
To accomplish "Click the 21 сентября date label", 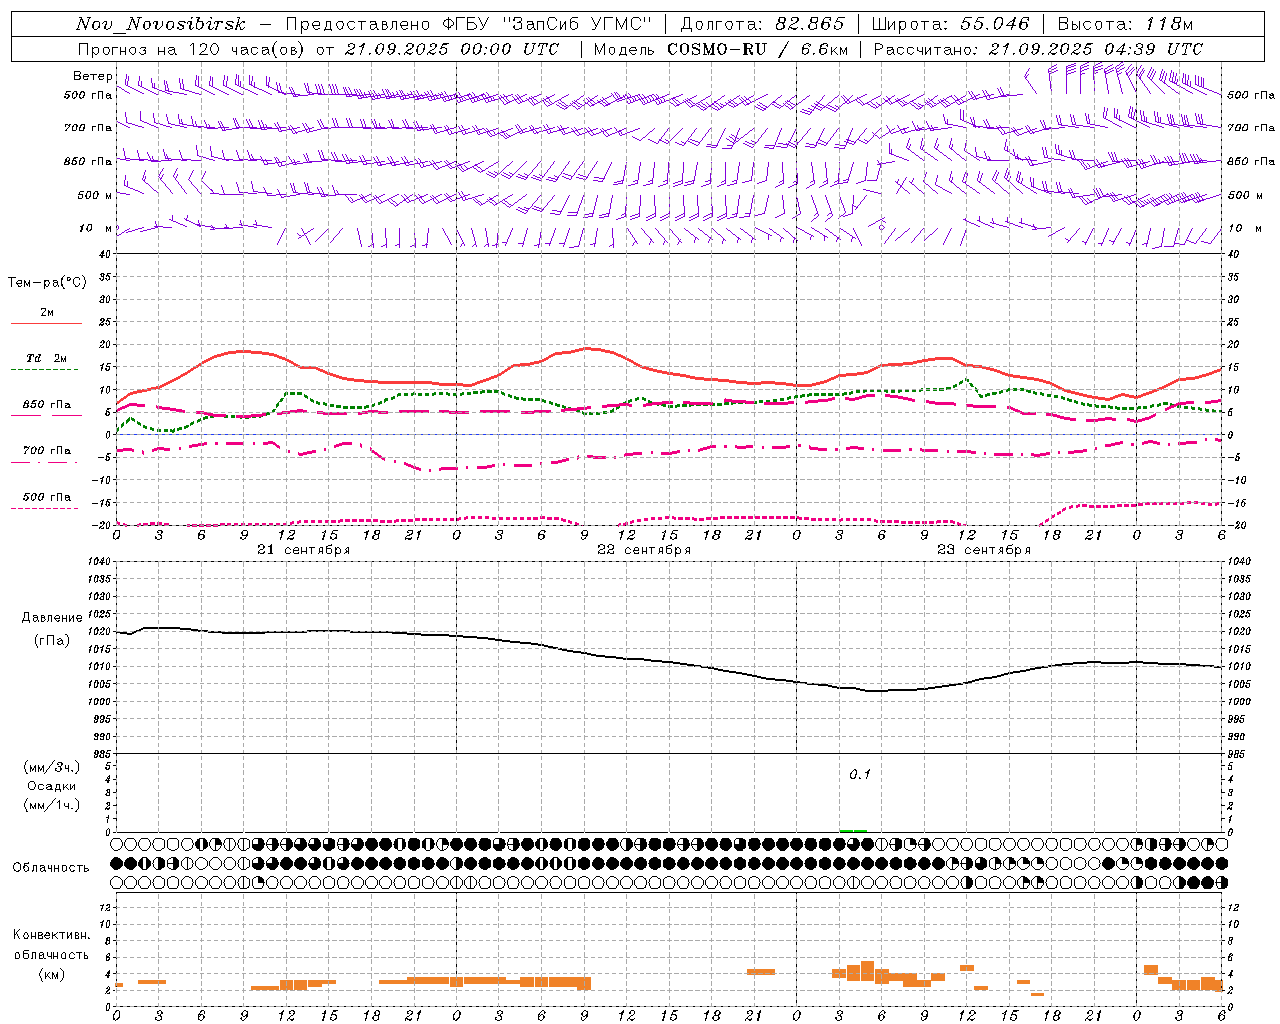I will click(303, 550).
